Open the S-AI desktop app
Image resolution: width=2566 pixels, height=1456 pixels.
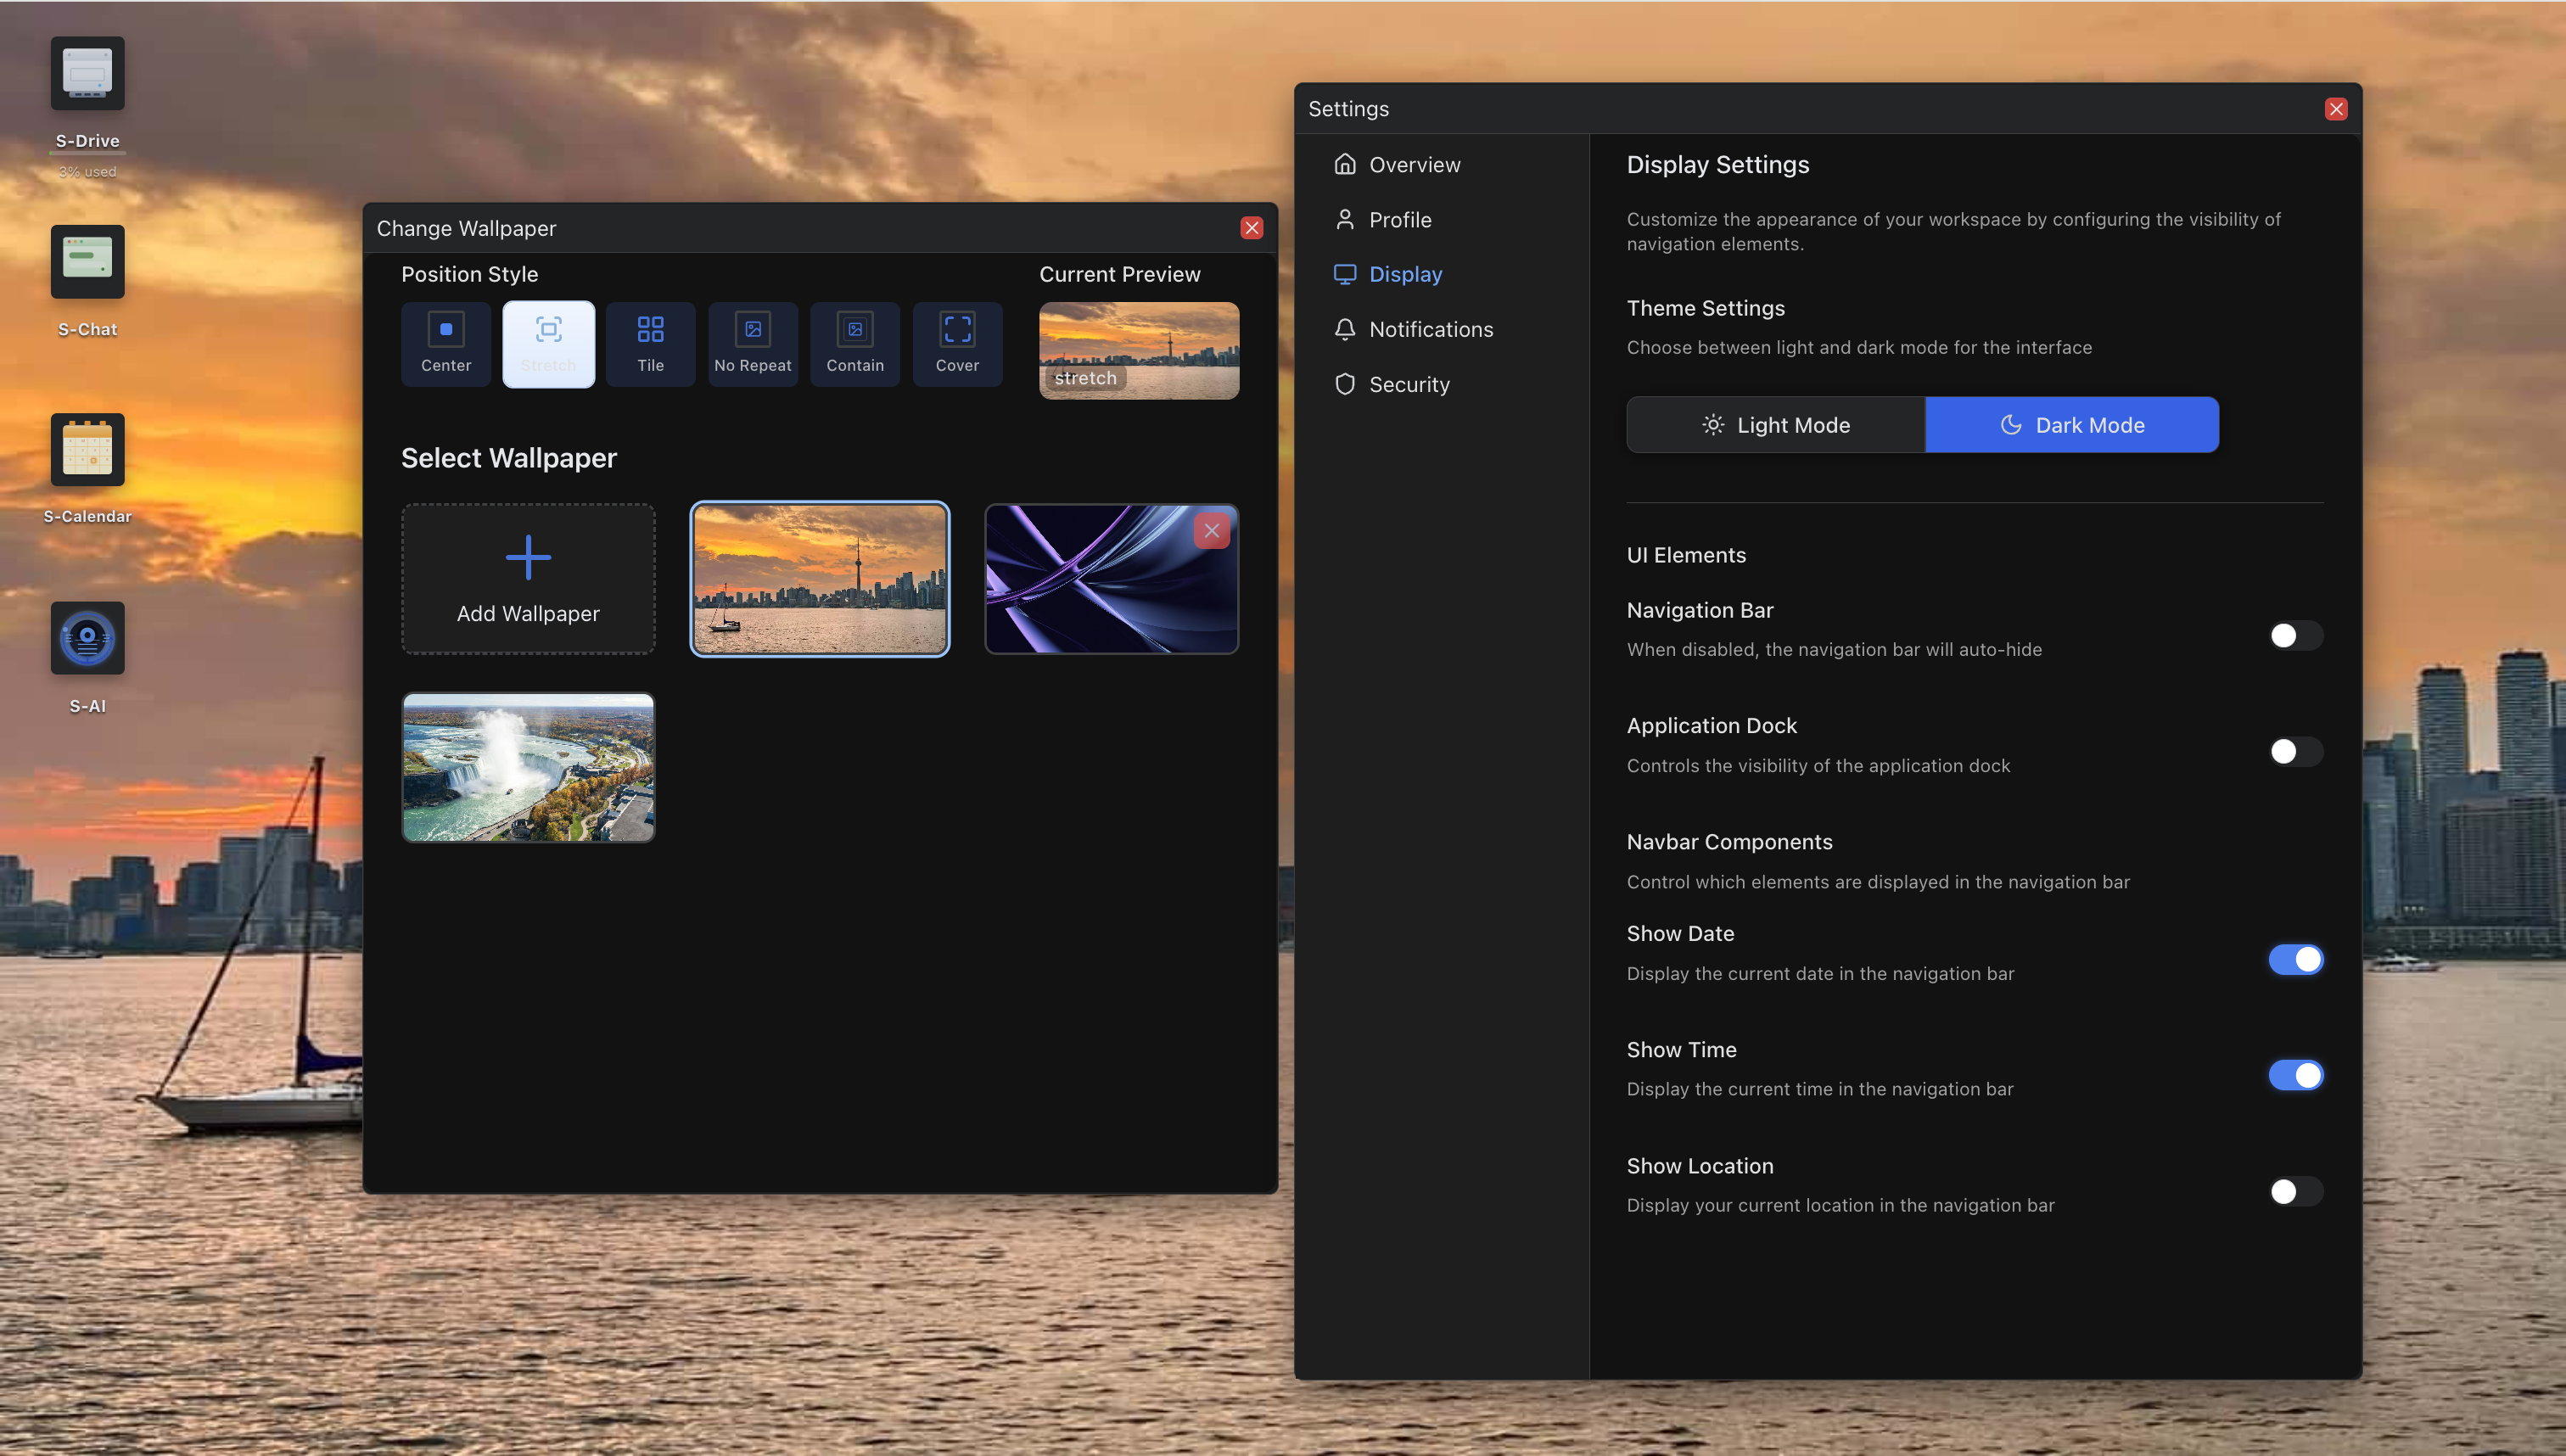(x=87, y=638)
